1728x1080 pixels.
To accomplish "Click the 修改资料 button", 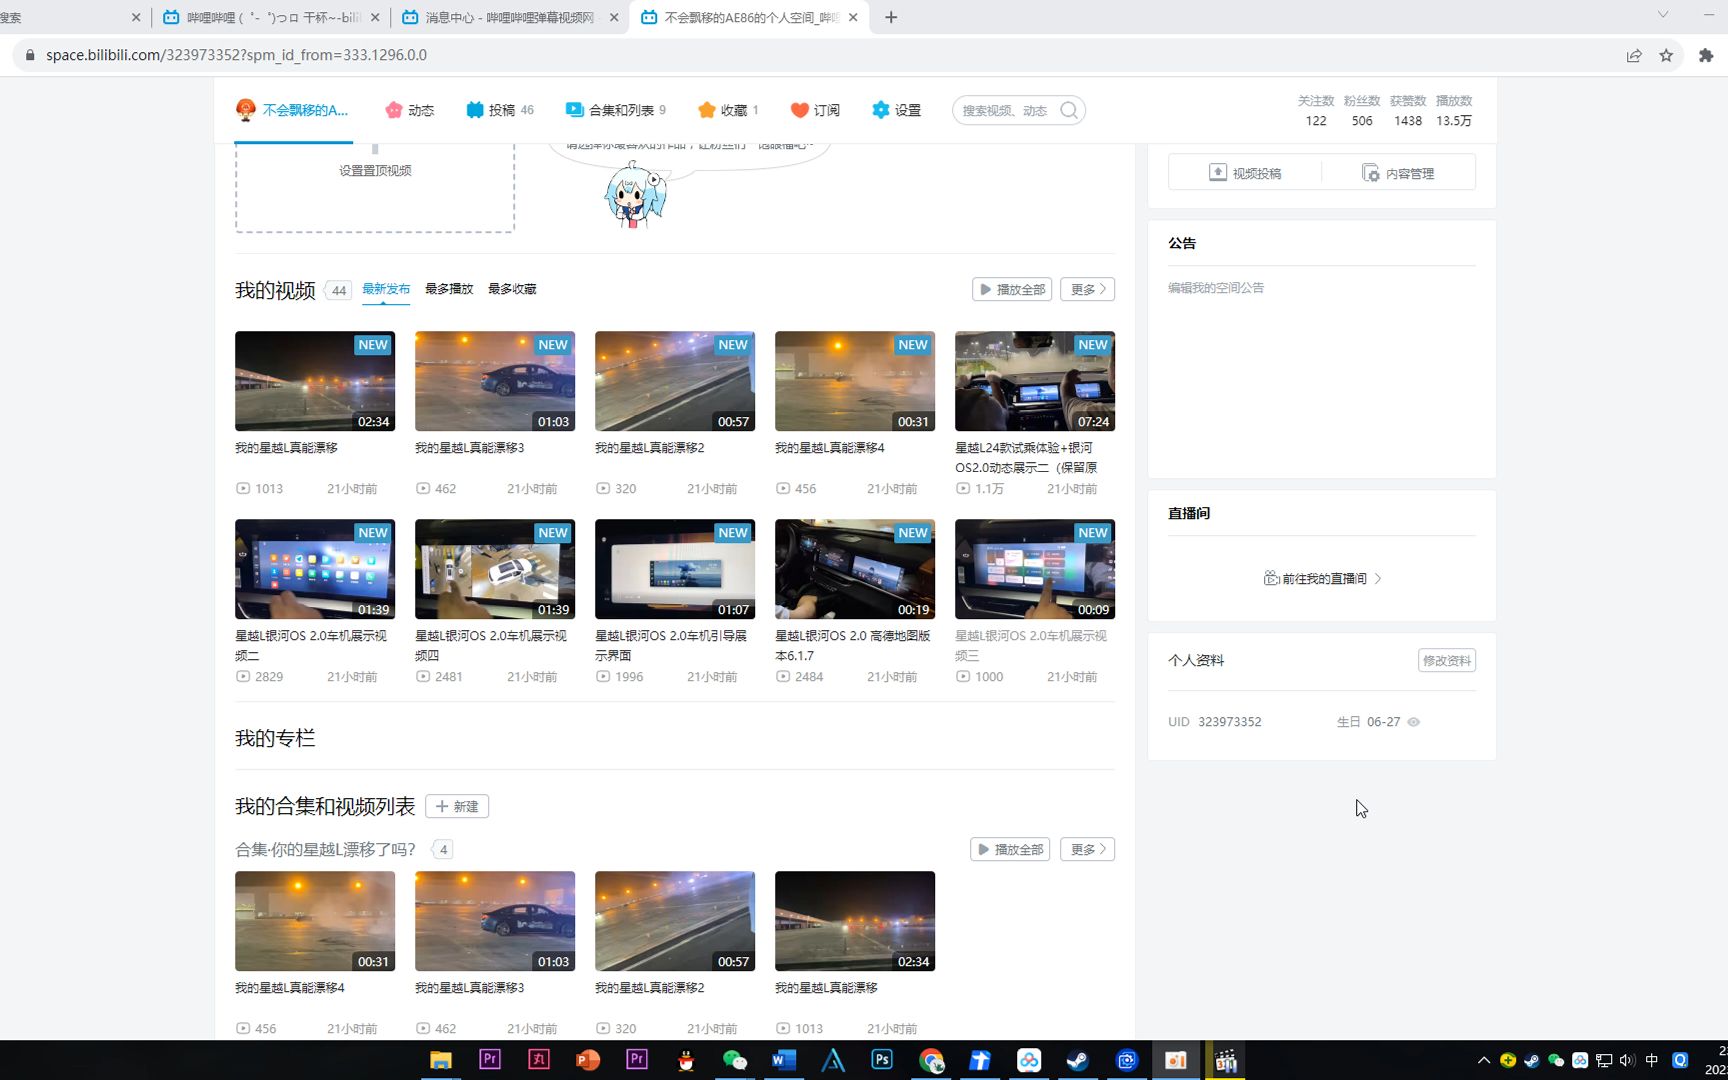I will point(1446,660).
